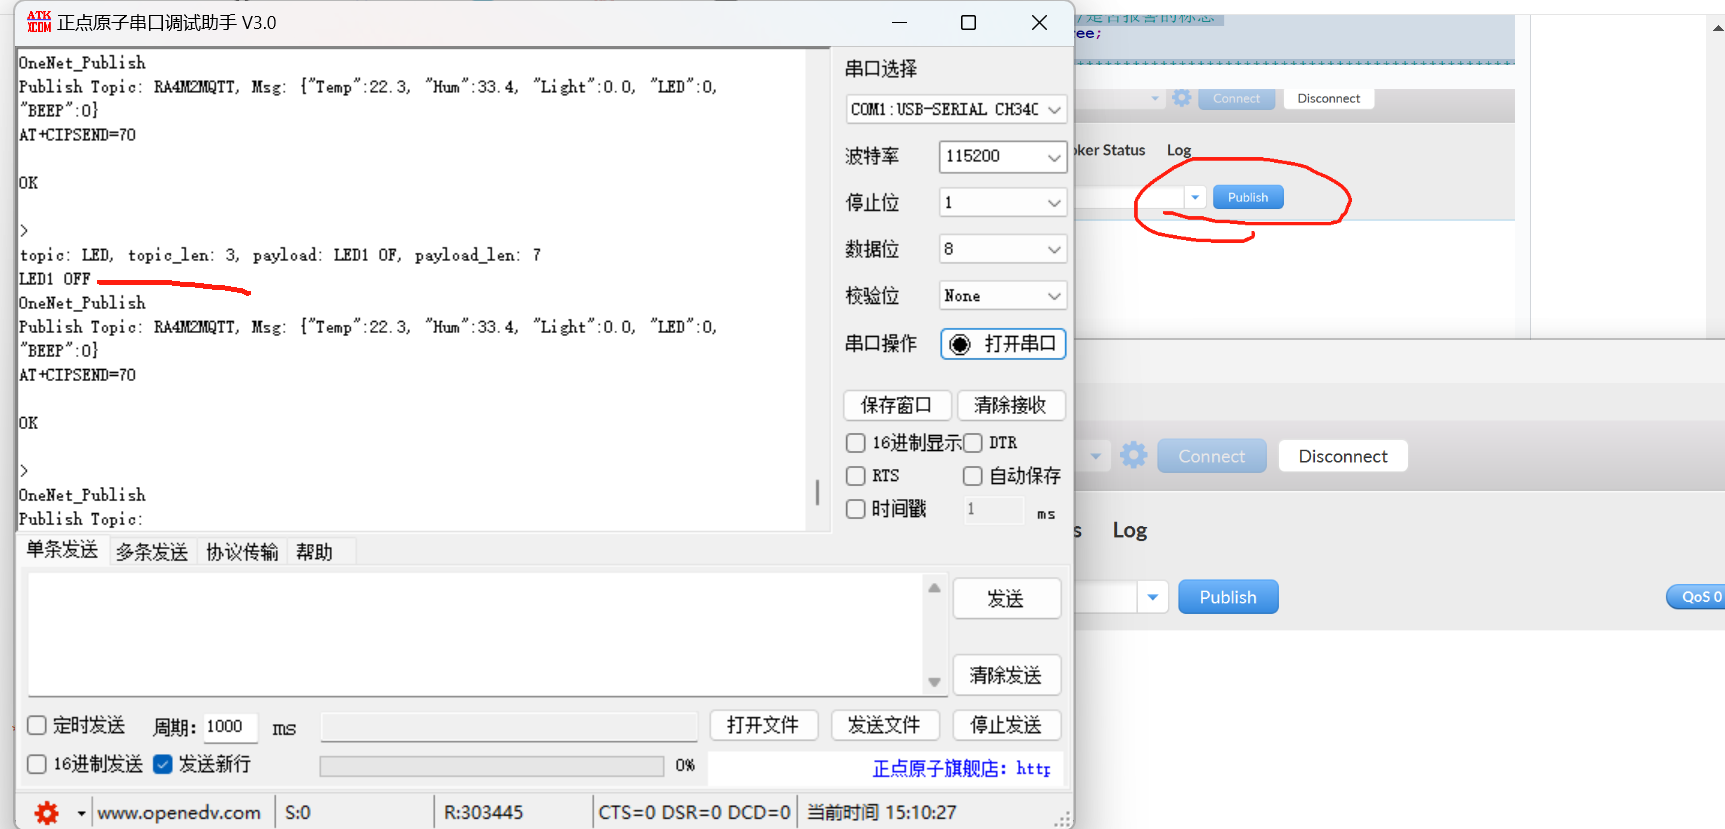The height and width of the screenshot is (829, 1725).
Task: Open the 协议传输 tab
Action: click(x=242, y=552)
